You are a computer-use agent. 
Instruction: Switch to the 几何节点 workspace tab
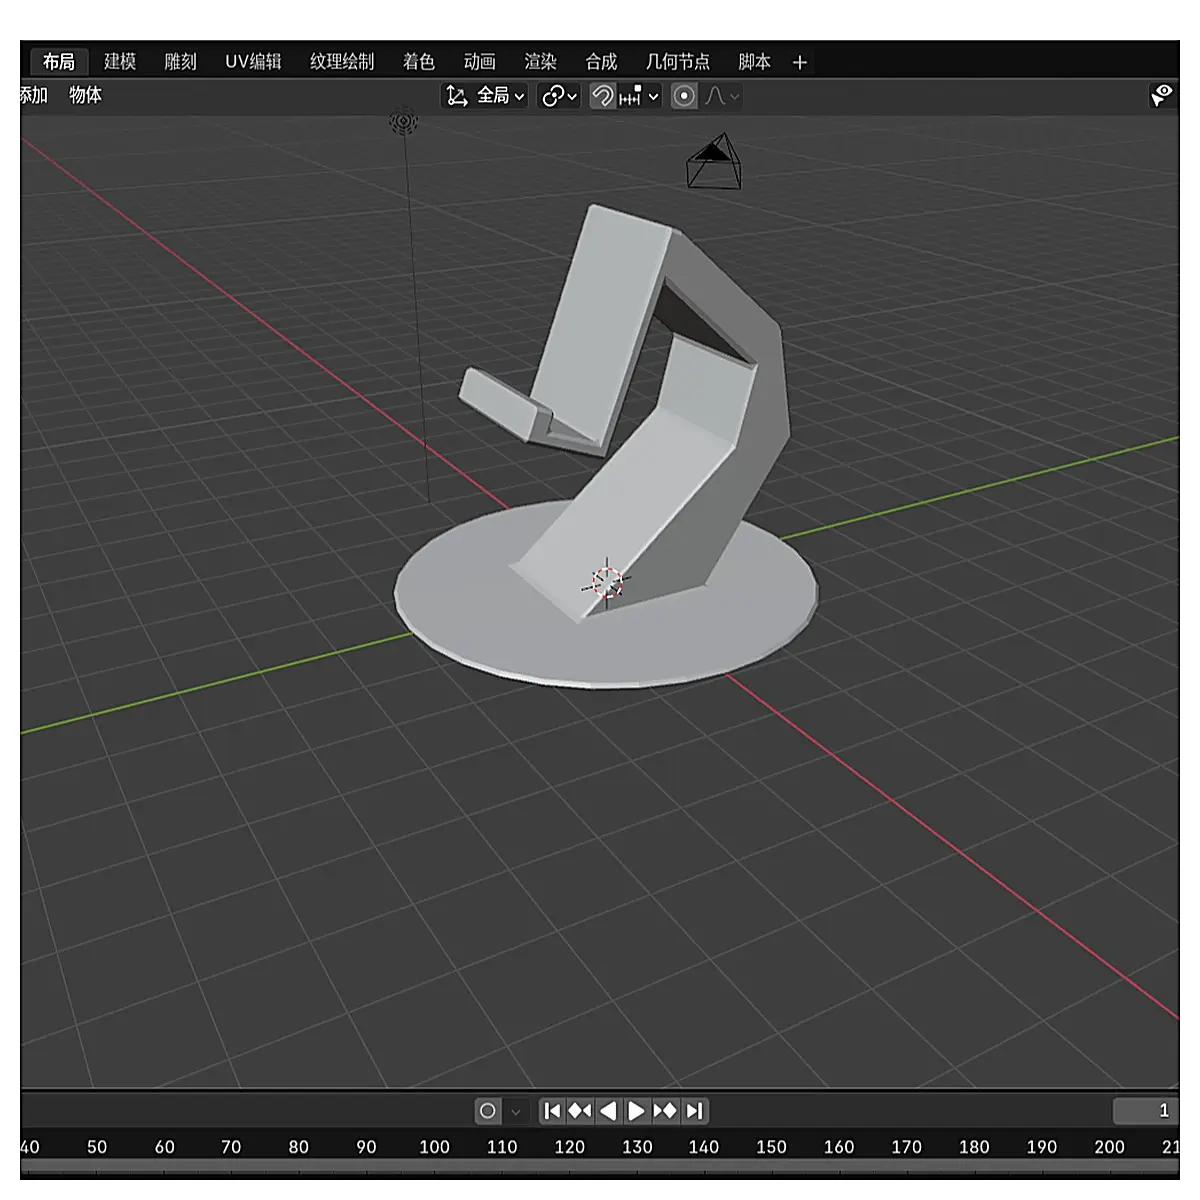678,62
